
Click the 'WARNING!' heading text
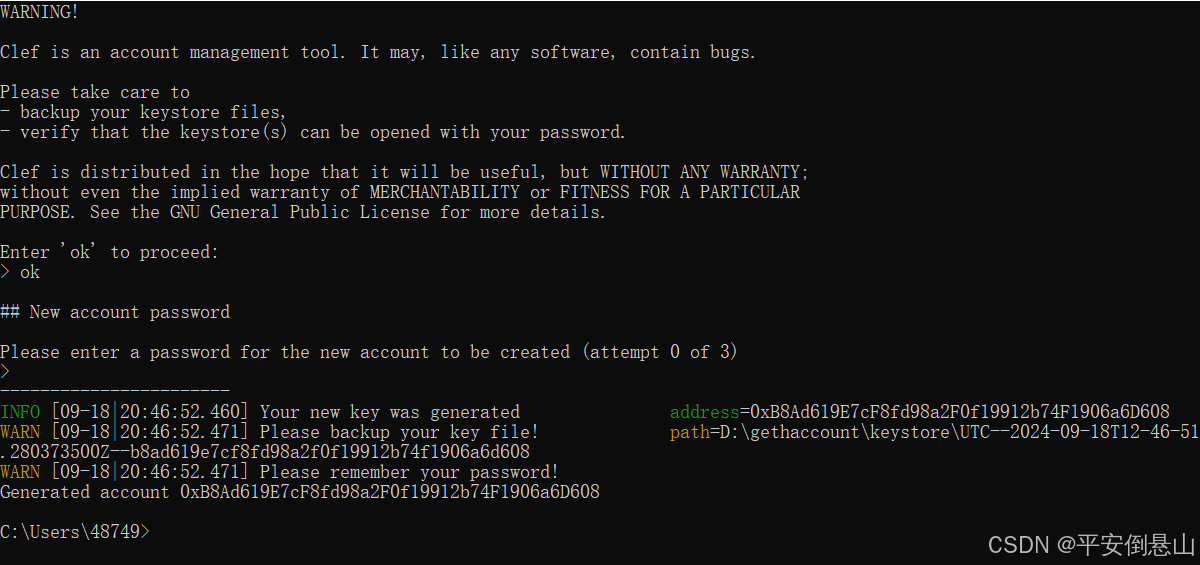coord(40,12)
